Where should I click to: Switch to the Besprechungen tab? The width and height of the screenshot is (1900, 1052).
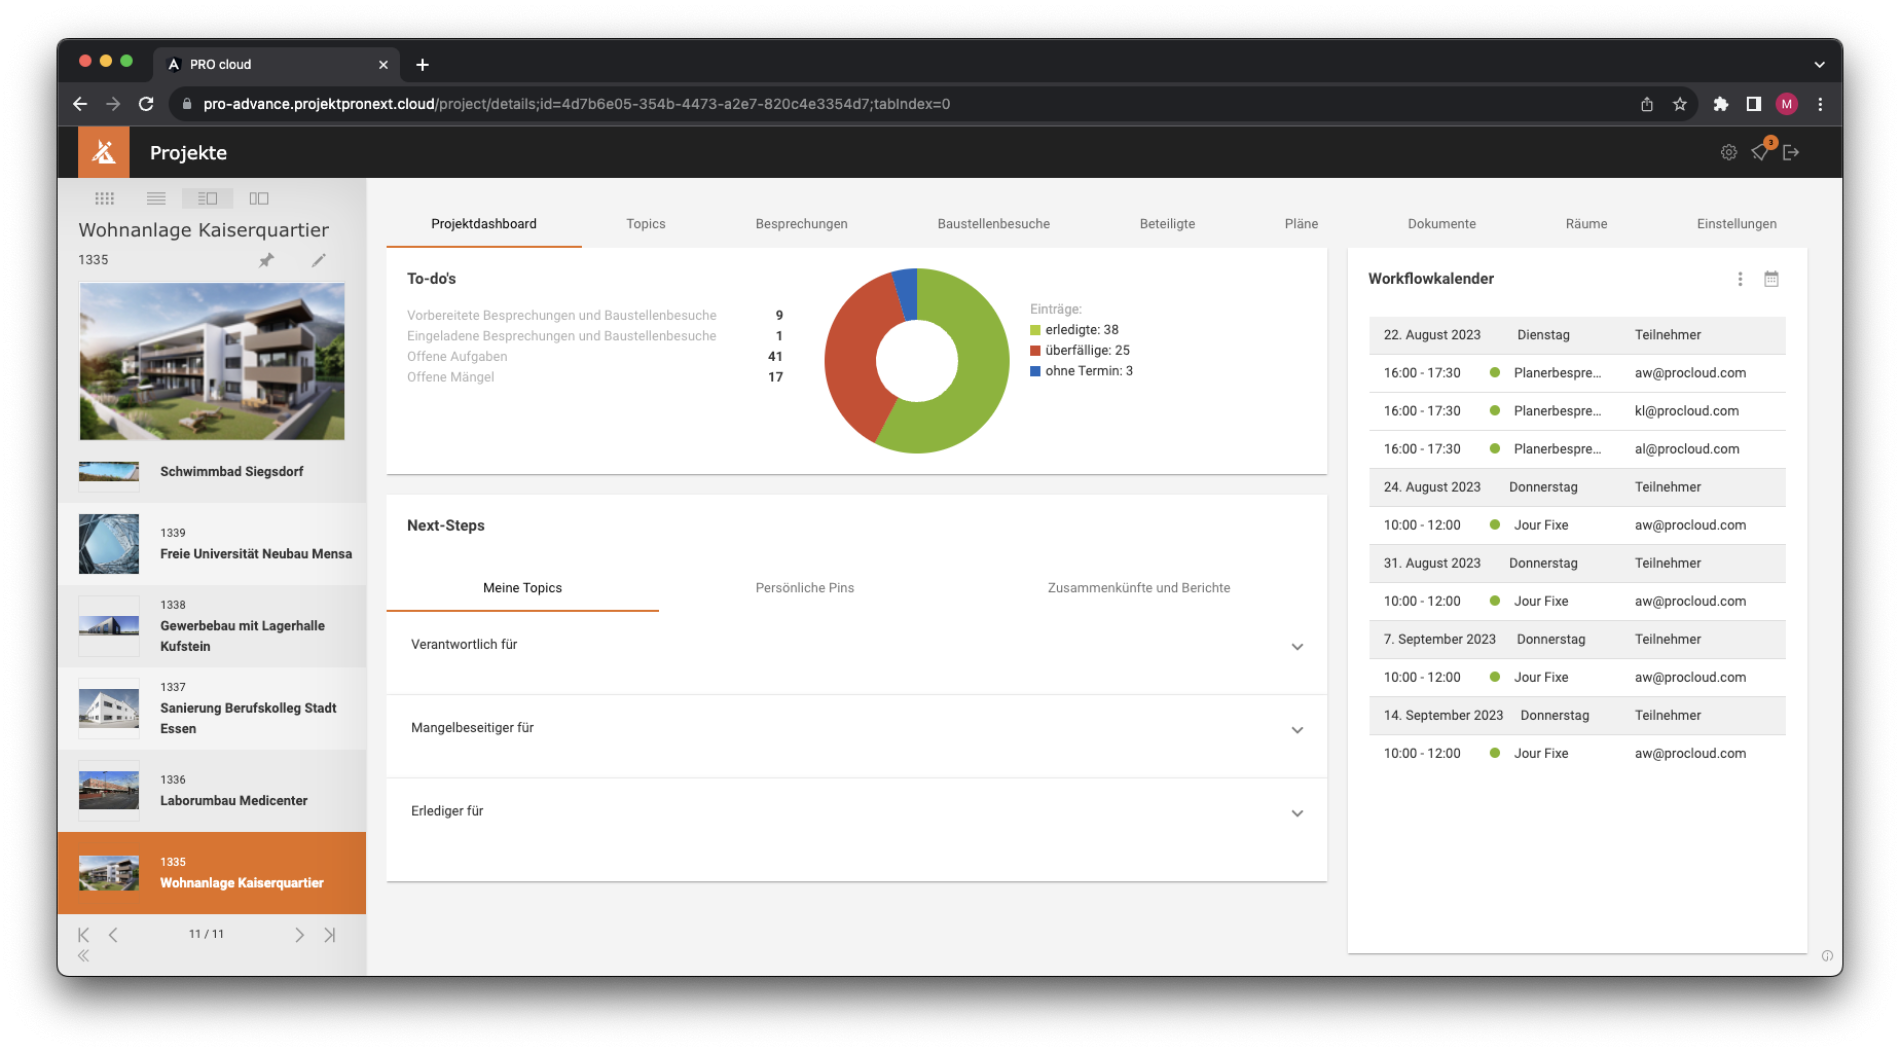801,224
